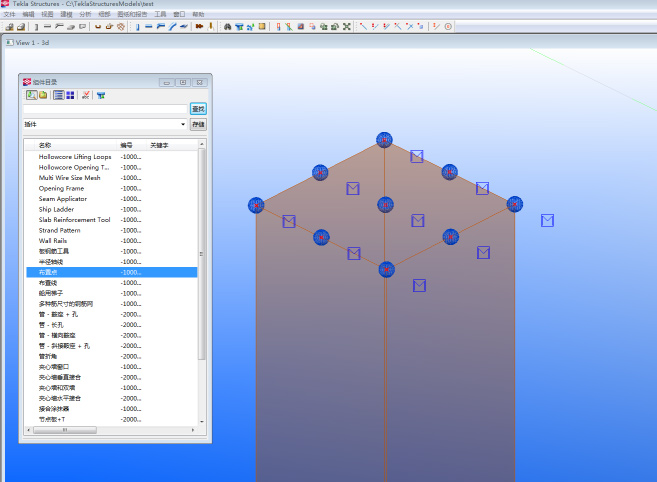The image size is (657, 482).
Task: Open the 工具 menu
Action: click(160, 15)
